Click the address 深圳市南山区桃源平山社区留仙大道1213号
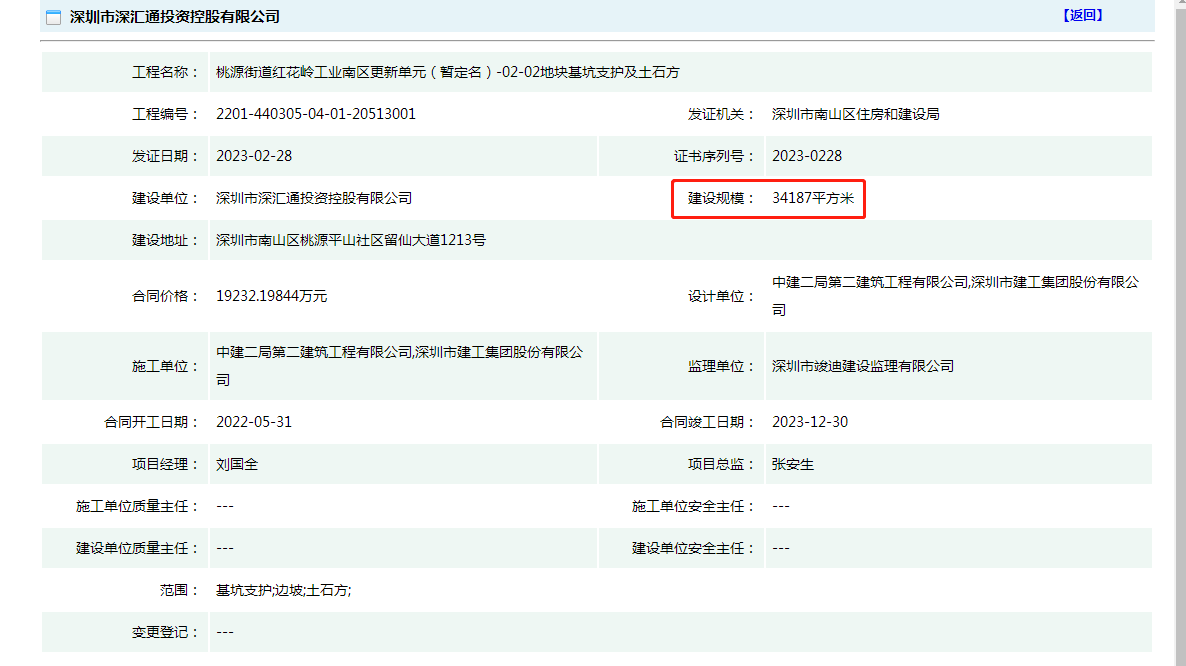 [351, 240]
